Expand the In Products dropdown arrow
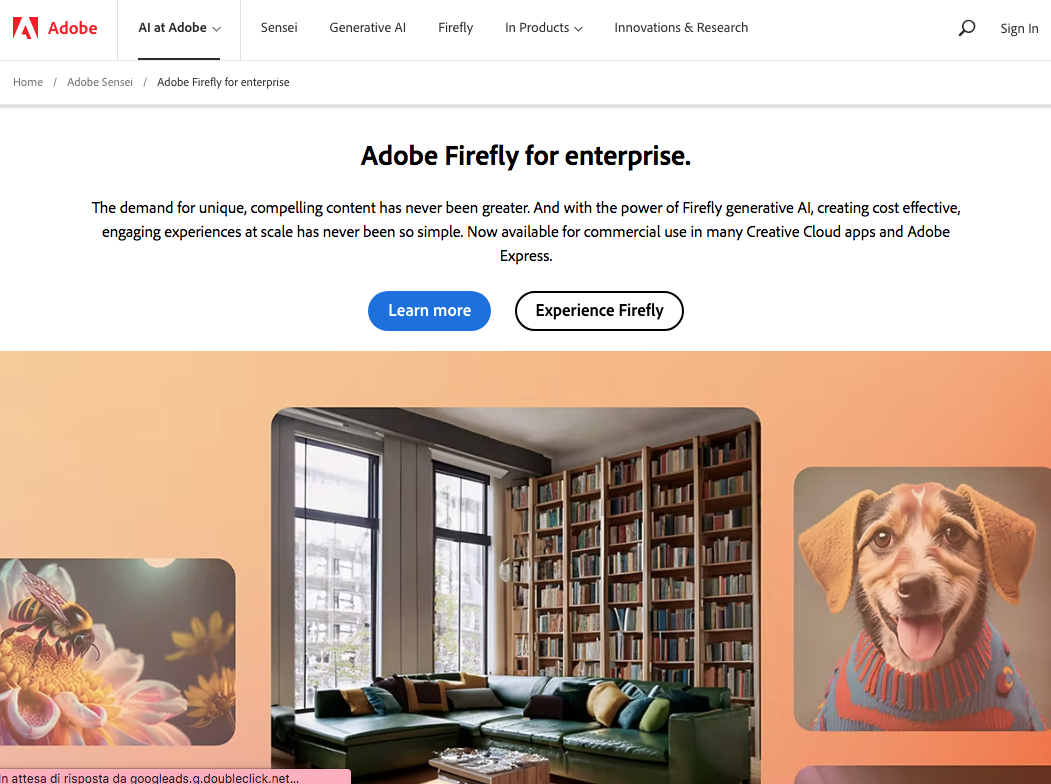Viewport: 1051px width, 784px height. click(x=578, y=29)
